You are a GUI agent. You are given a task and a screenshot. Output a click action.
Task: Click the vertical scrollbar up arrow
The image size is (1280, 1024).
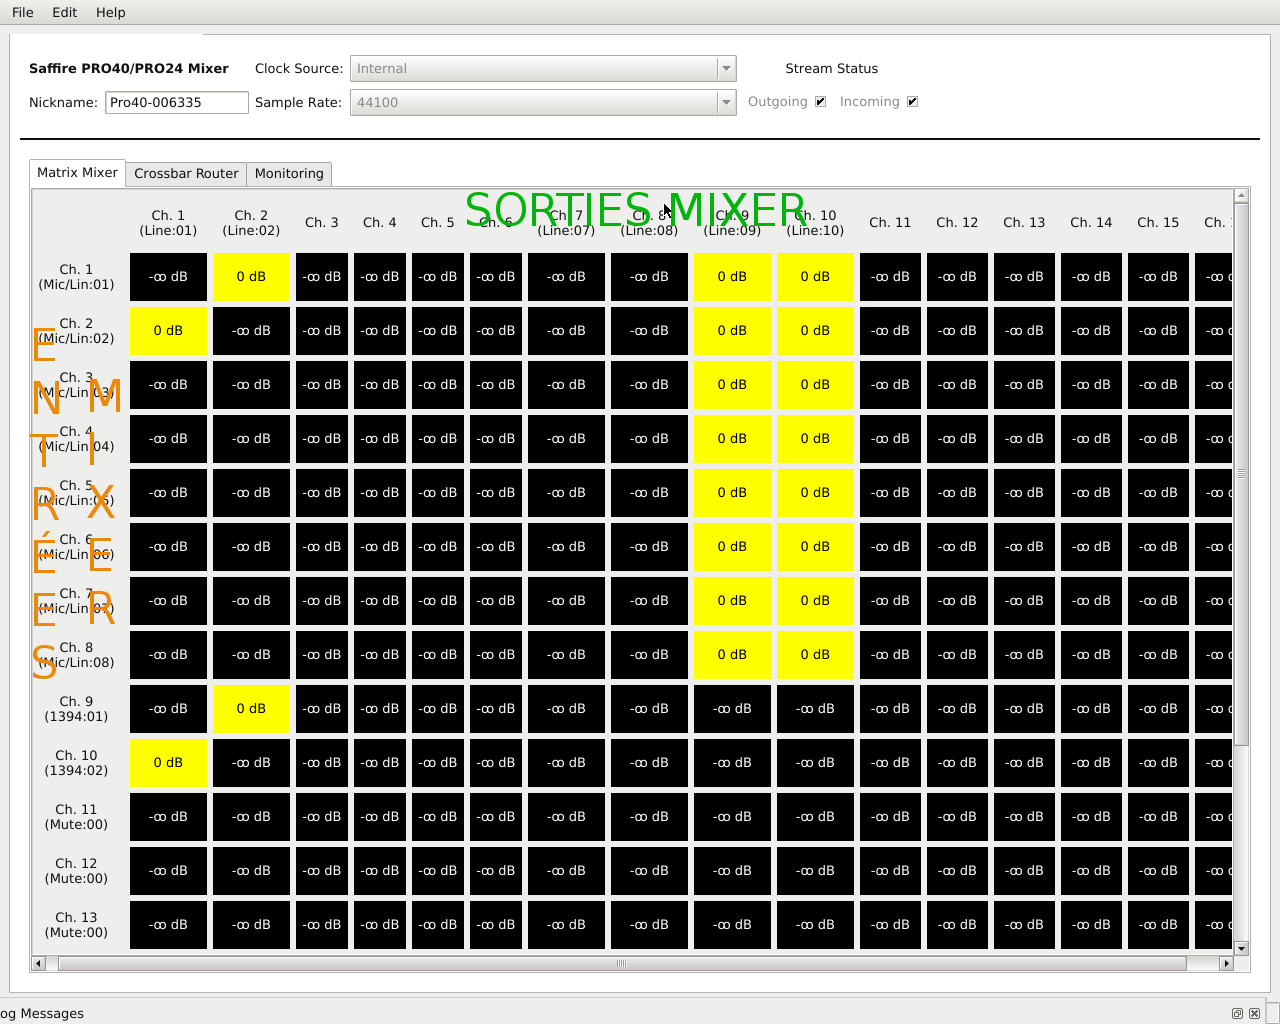click(1241, 196)
